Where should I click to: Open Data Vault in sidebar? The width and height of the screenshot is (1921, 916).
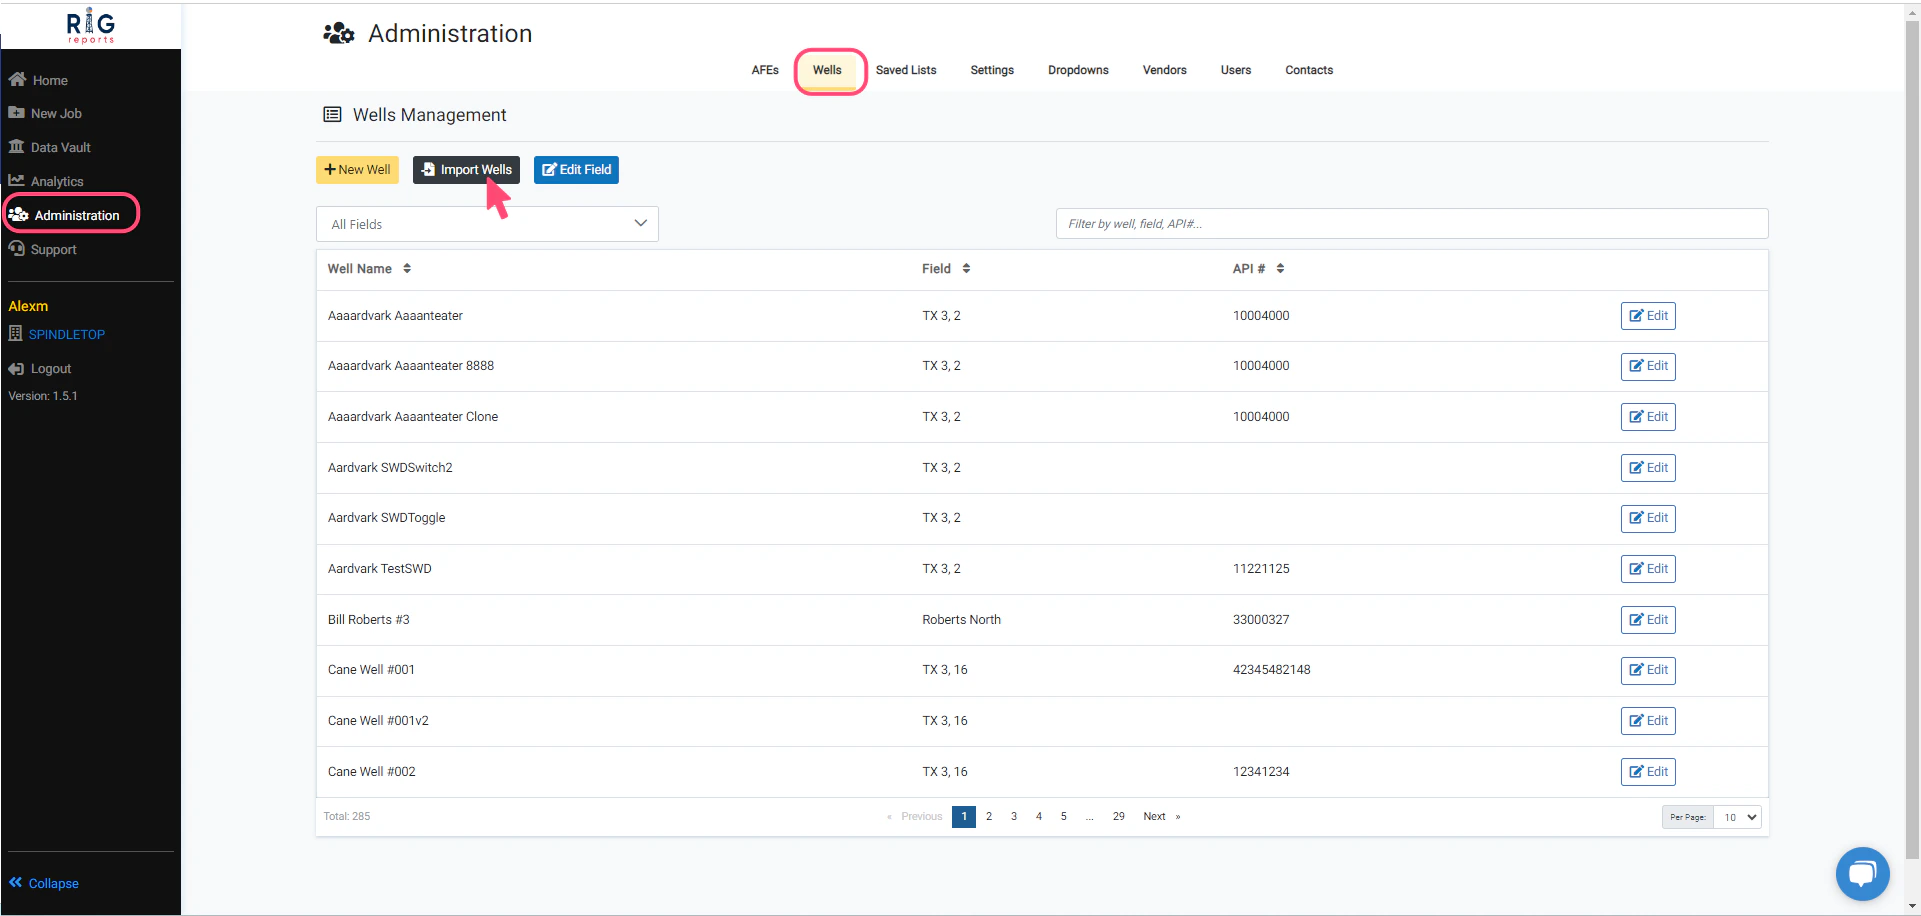point(49,147)
